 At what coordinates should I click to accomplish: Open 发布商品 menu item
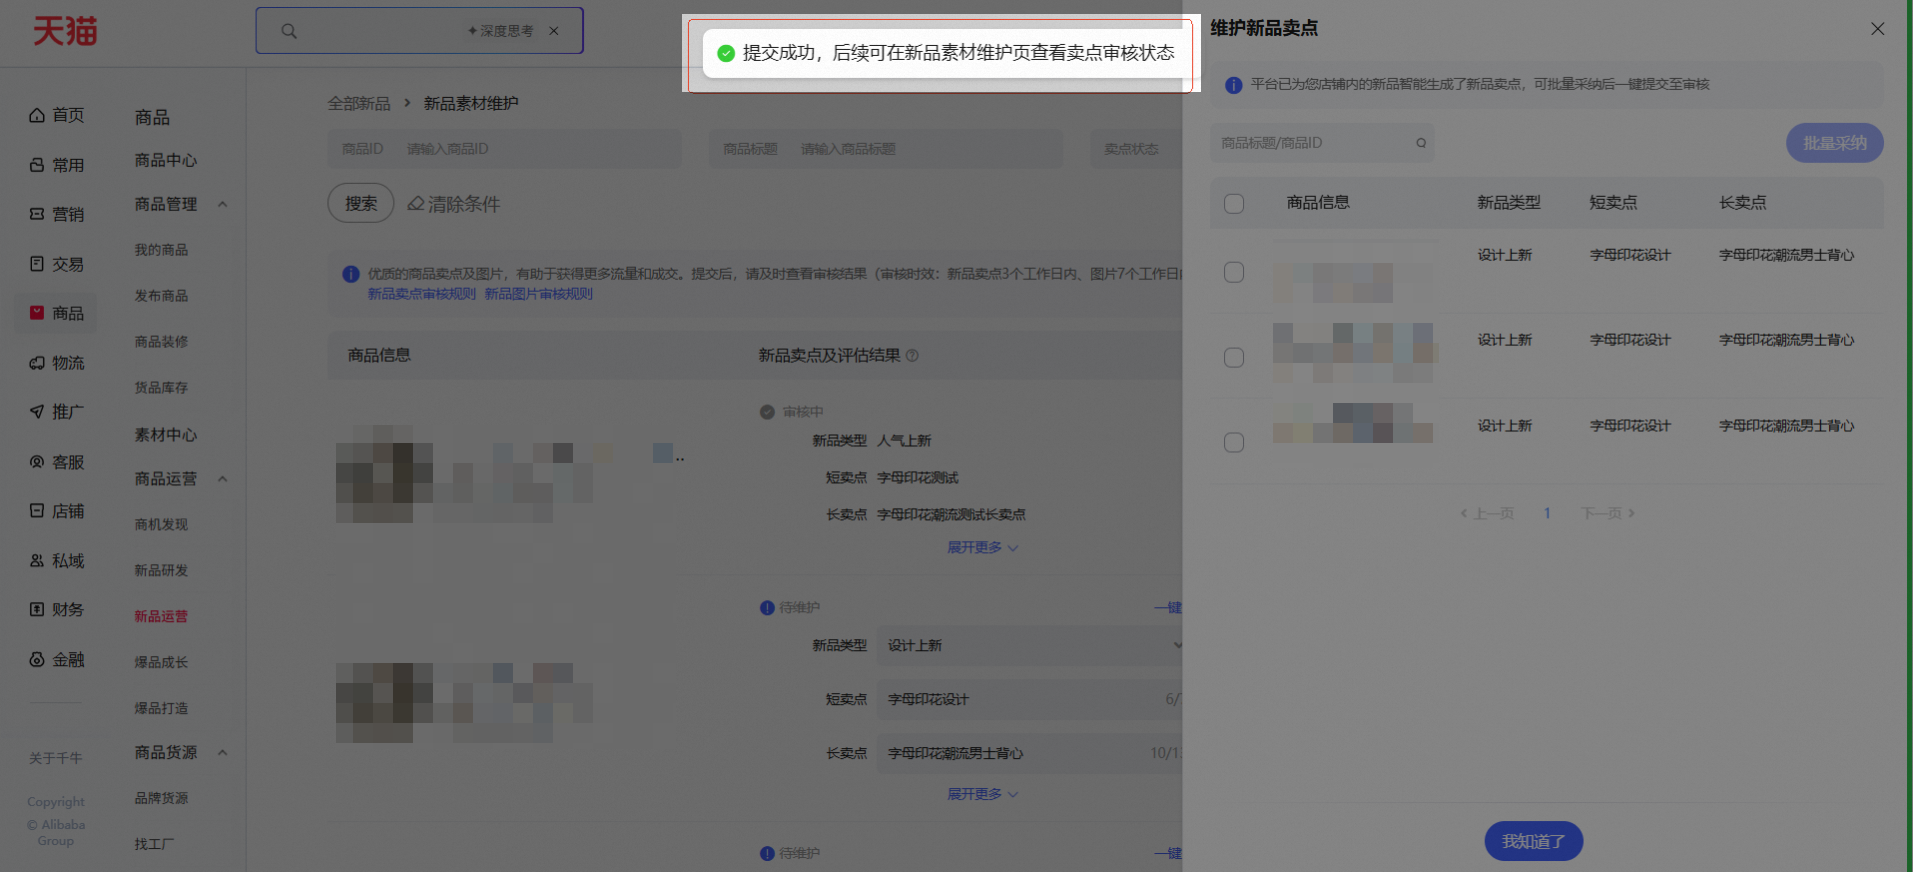click(x=161, y=296)
